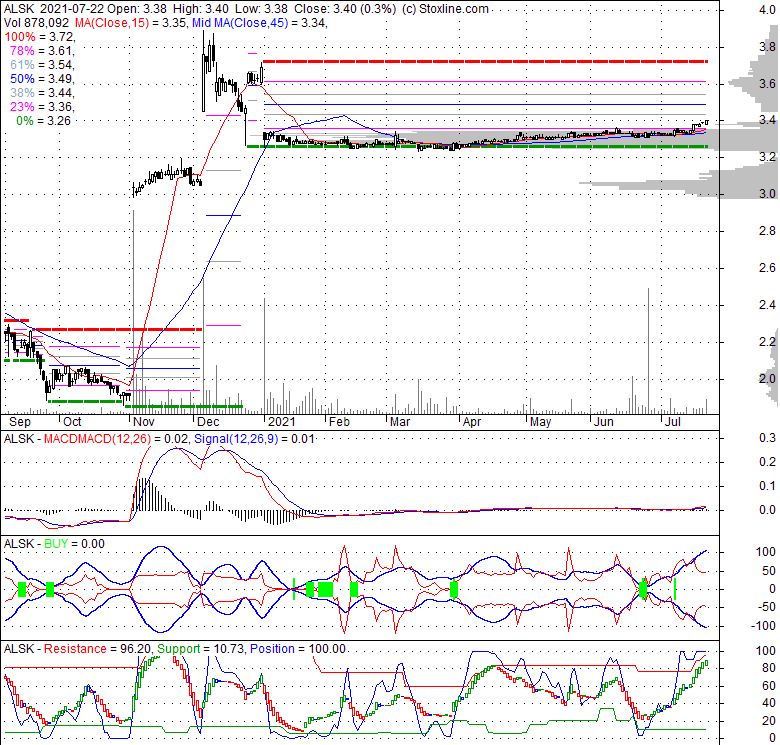Select the '100% = 3.72' Fibonacci level label

click(x=39, y=37)
